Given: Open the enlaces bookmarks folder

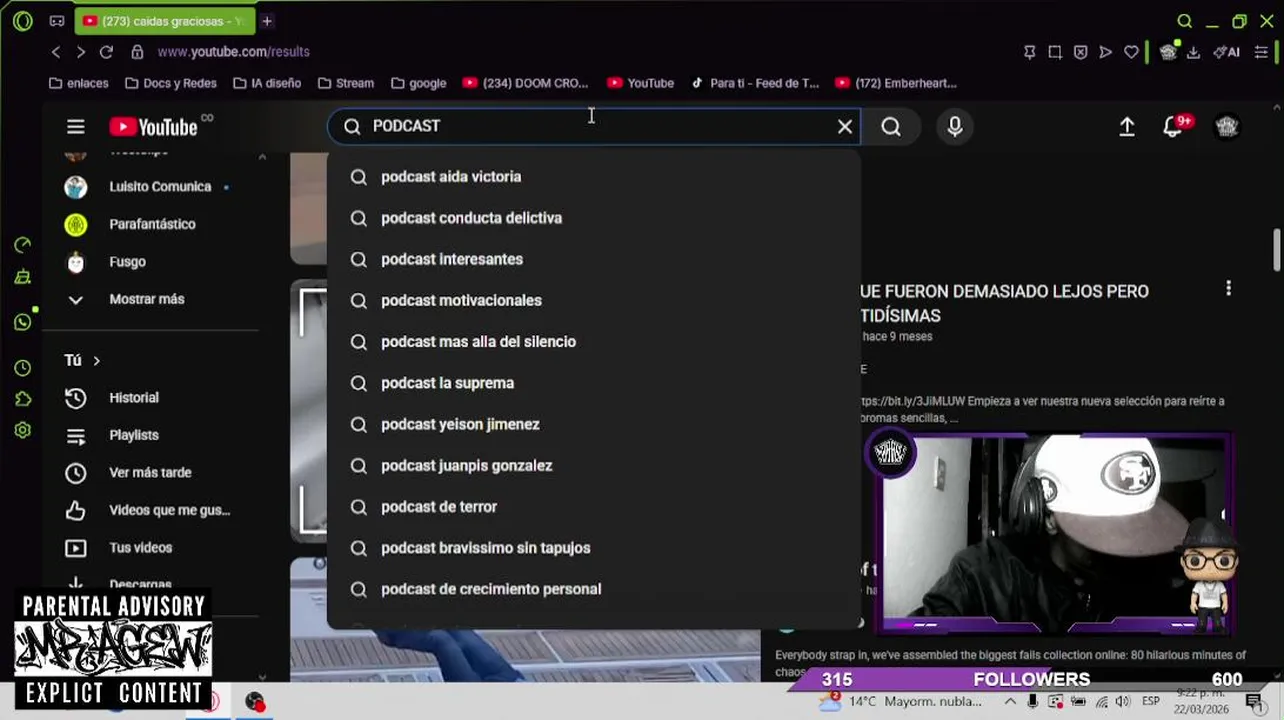Looking at the screenshot, I should (x=78, y=83).
